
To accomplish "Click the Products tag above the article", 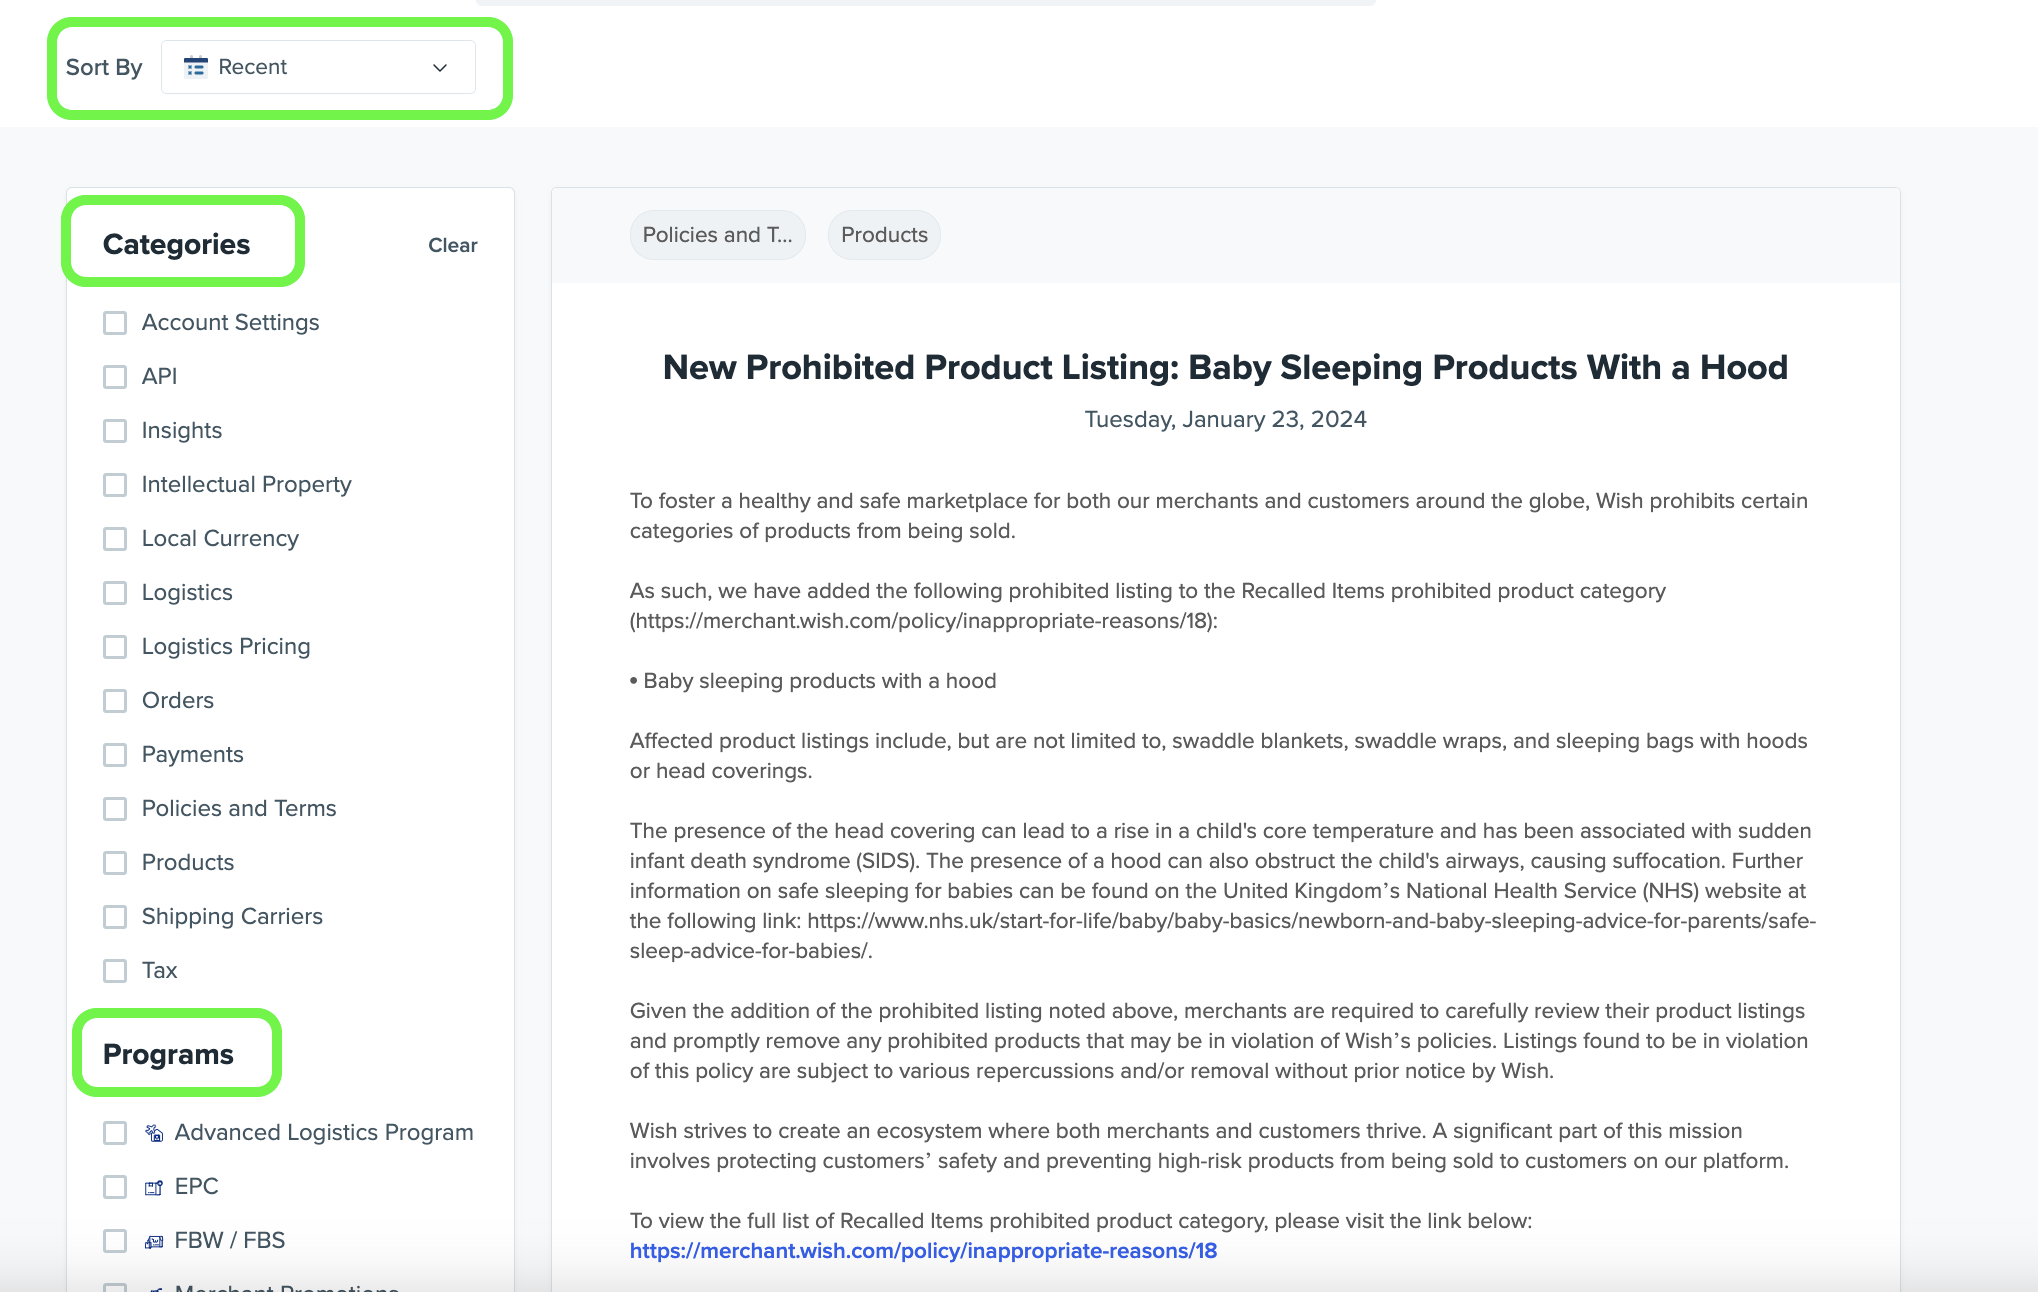I will tap(884, 235).
